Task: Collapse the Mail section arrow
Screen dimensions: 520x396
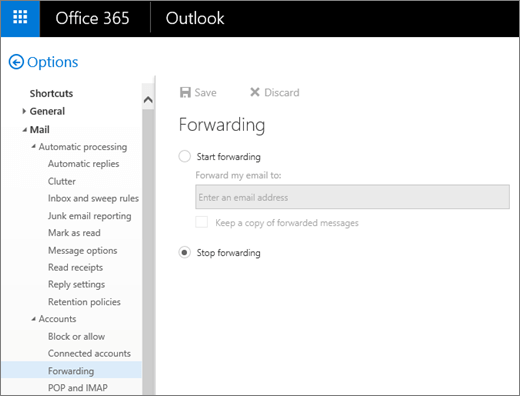Action: (x=24, y=130)
